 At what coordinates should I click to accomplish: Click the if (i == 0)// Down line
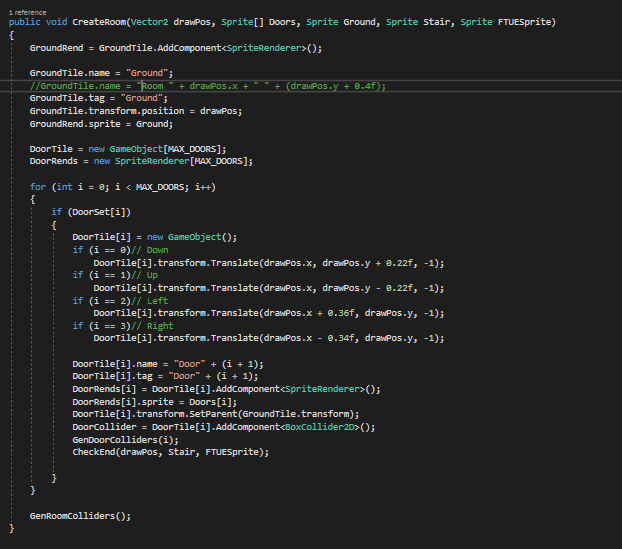click(x=120, y=250)
